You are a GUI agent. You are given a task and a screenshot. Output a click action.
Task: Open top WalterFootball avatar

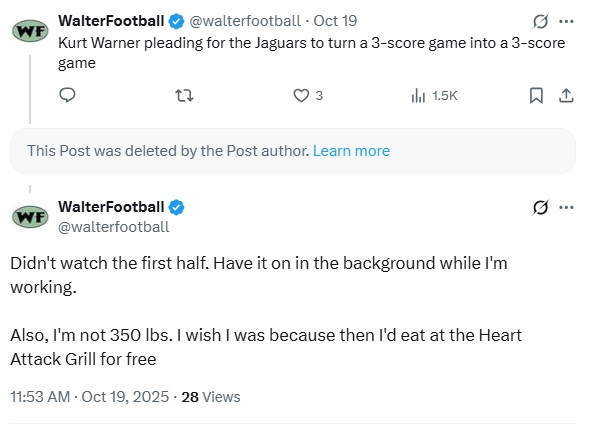pyautogui.click(x=29, y=30)
